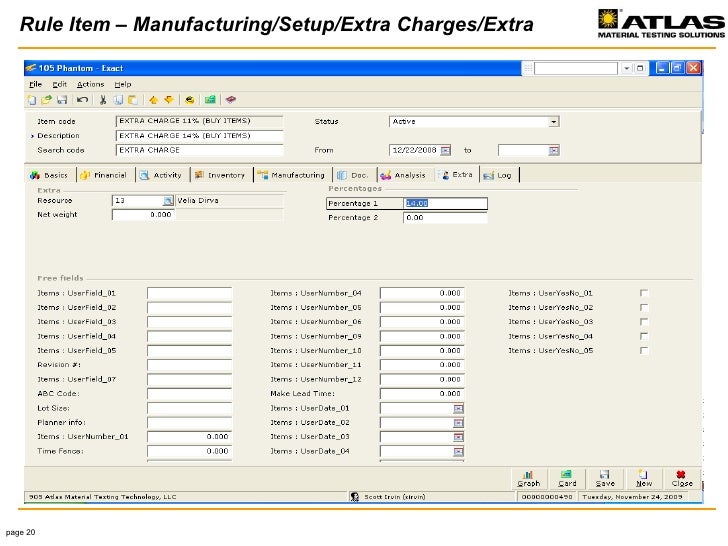
Task: Select the Extra tab
Action: [x=456, y=175]
